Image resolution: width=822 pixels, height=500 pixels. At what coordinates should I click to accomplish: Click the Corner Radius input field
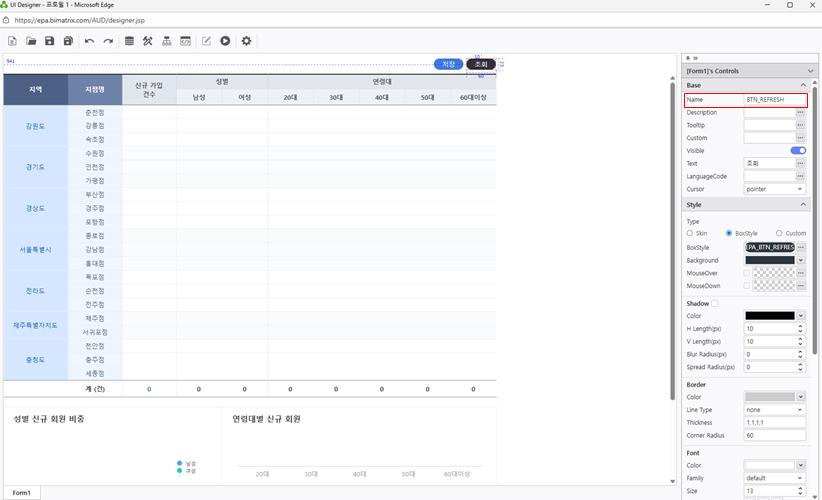[775, 435]
